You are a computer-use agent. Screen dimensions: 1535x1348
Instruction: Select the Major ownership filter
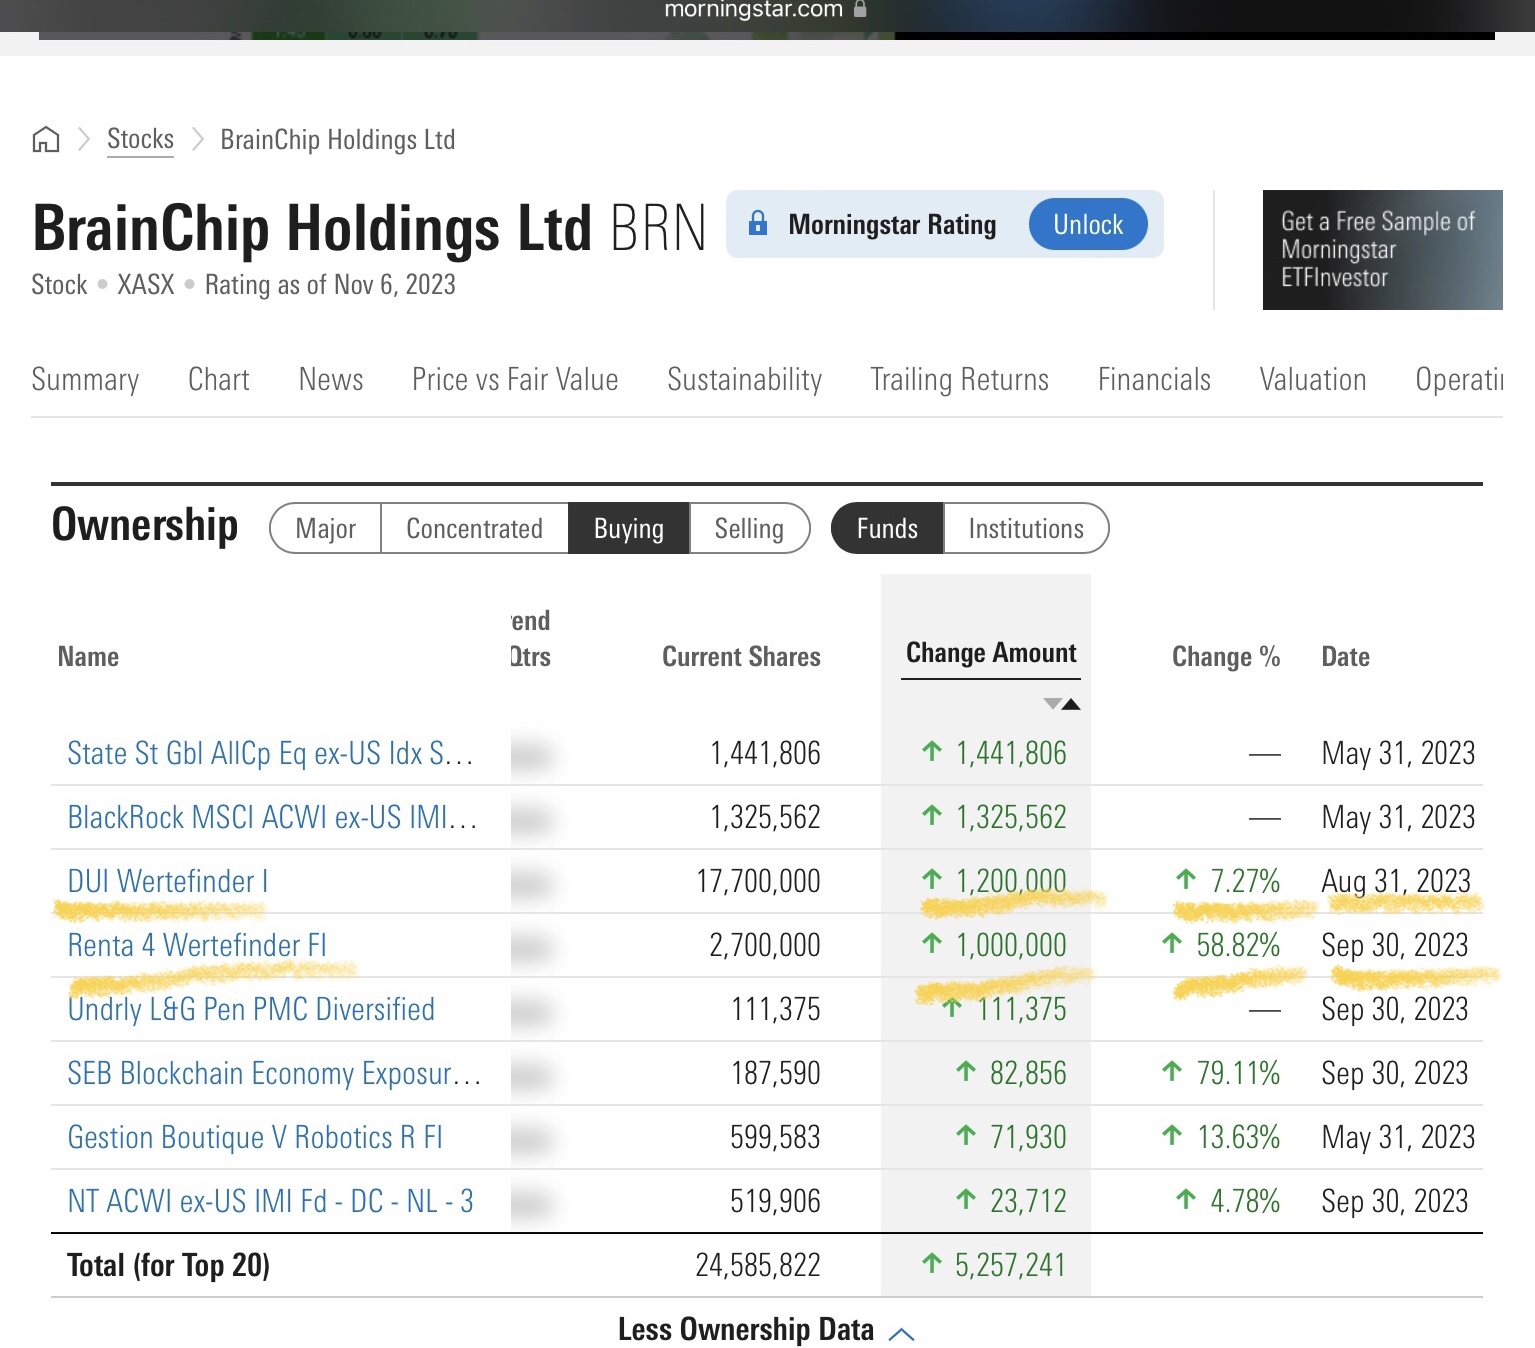326,528
